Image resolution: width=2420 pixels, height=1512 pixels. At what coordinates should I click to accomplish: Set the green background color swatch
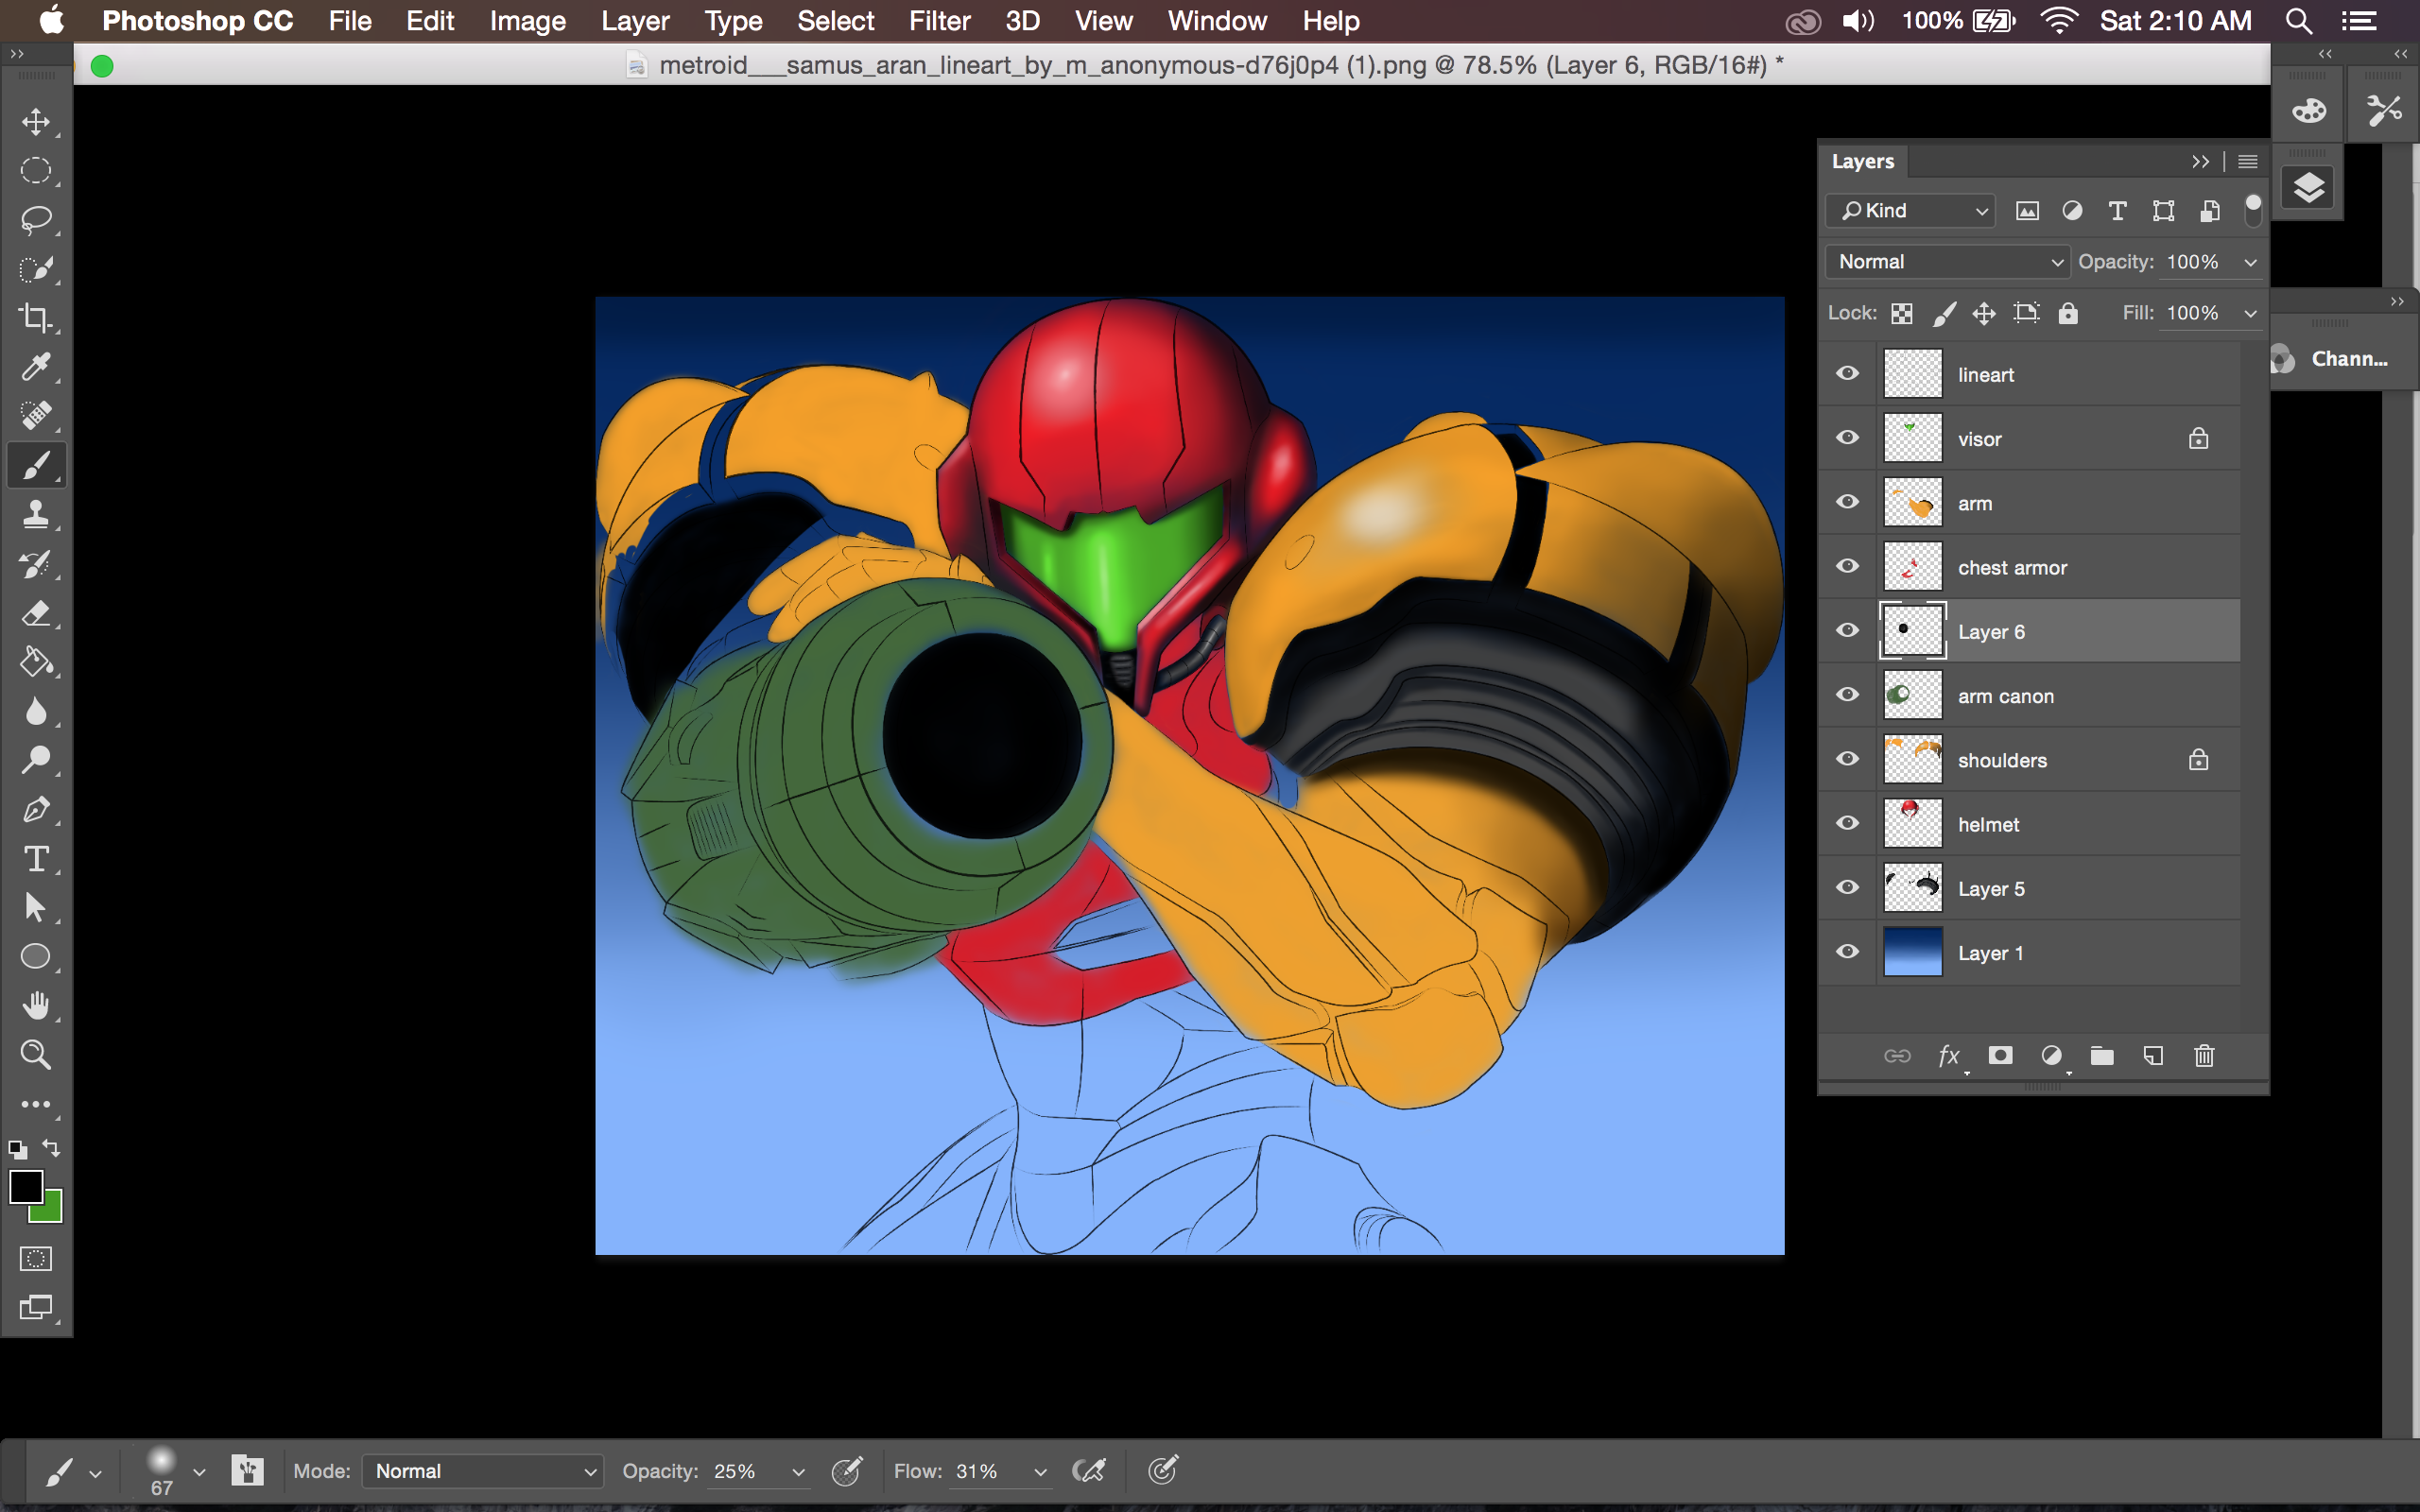pos(50,1211)
